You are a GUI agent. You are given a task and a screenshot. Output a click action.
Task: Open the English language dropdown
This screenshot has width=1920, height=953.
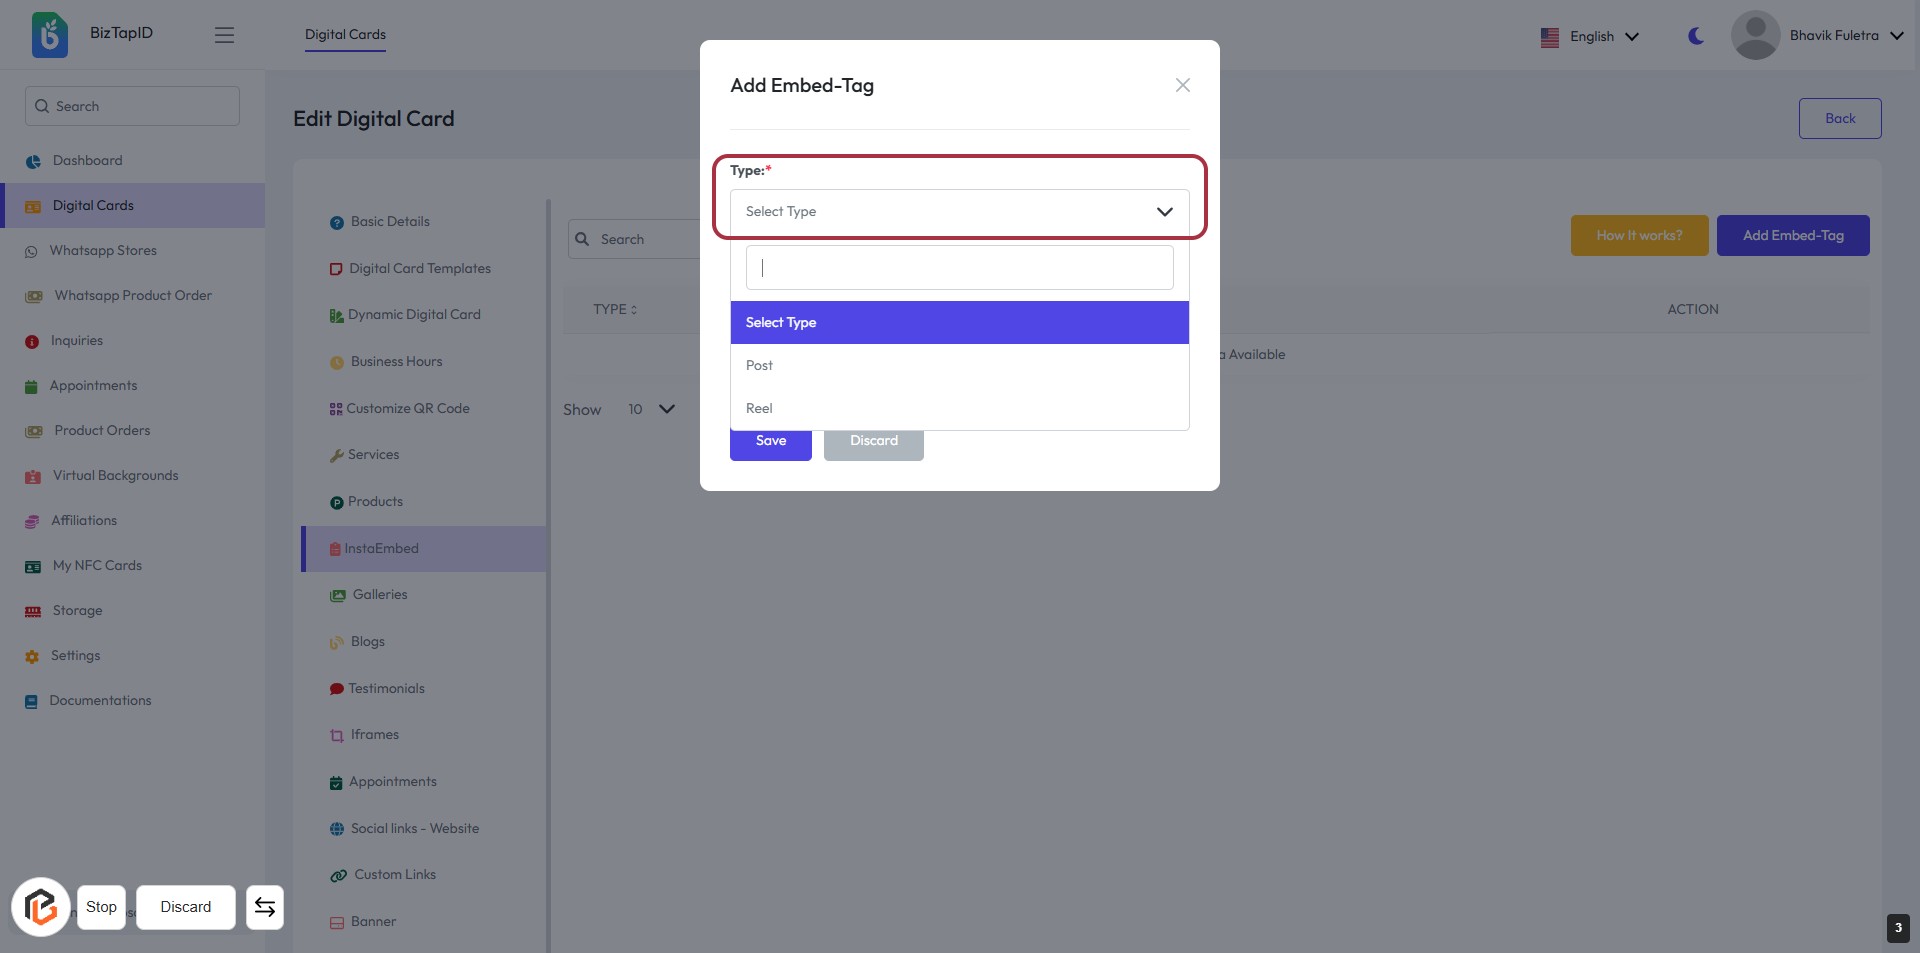[1591, 37]
